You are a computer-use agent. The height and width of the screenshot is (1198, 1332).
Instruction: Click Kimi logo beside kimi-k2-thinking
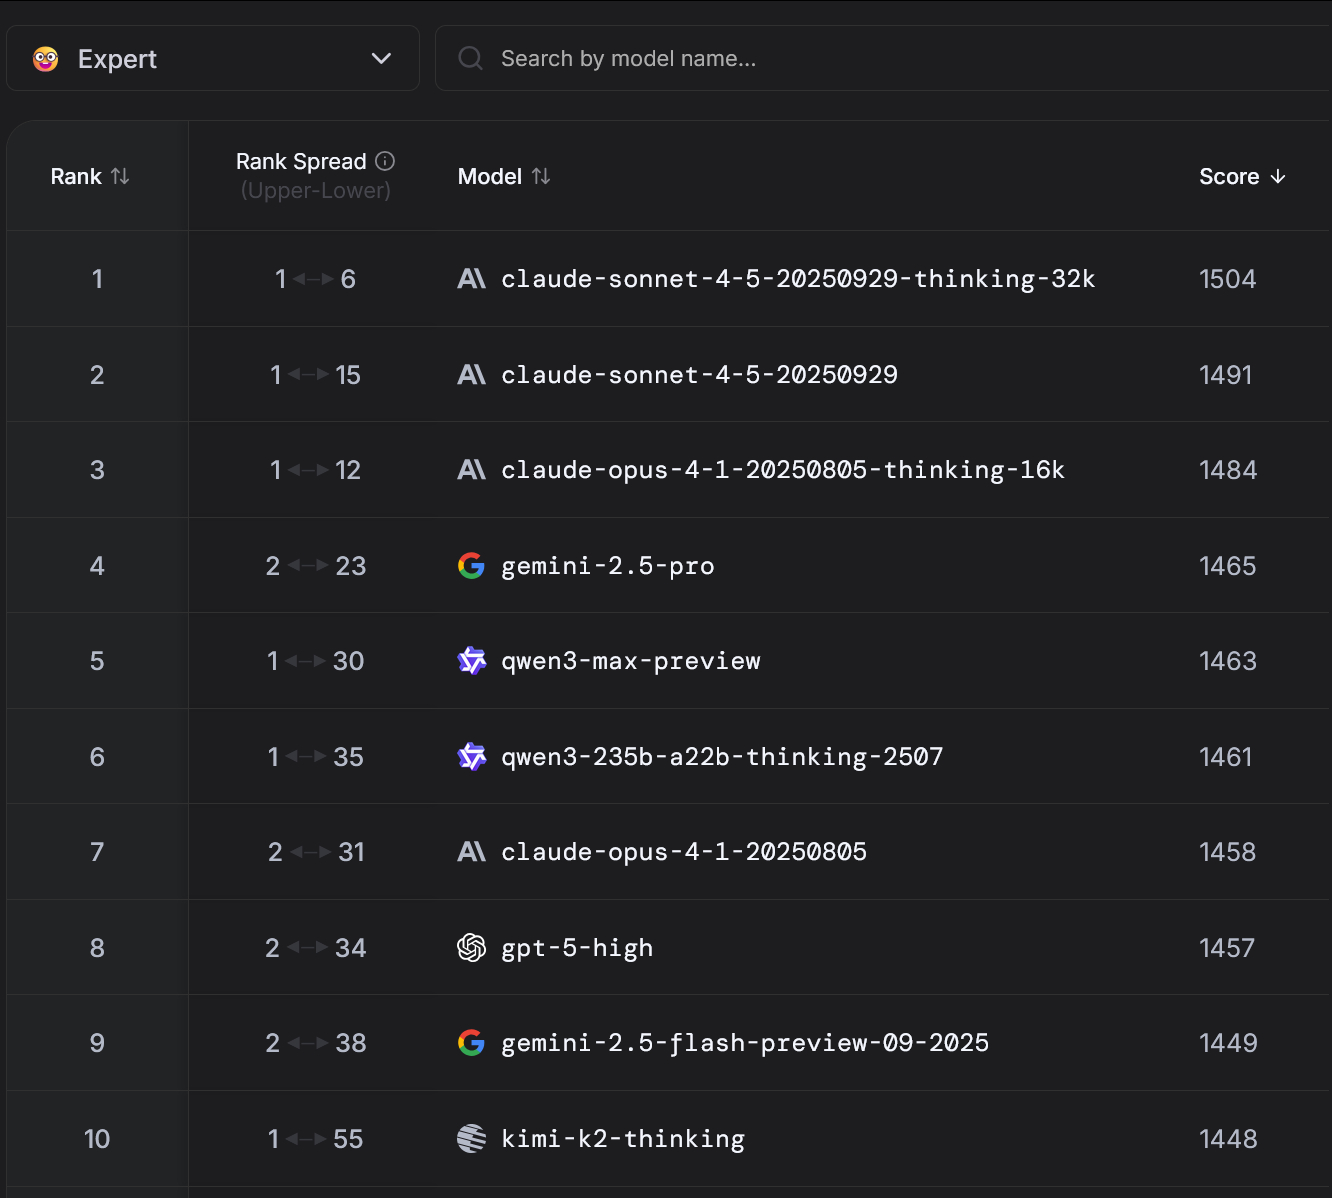pyautogui.click(x=471, y=1138)
